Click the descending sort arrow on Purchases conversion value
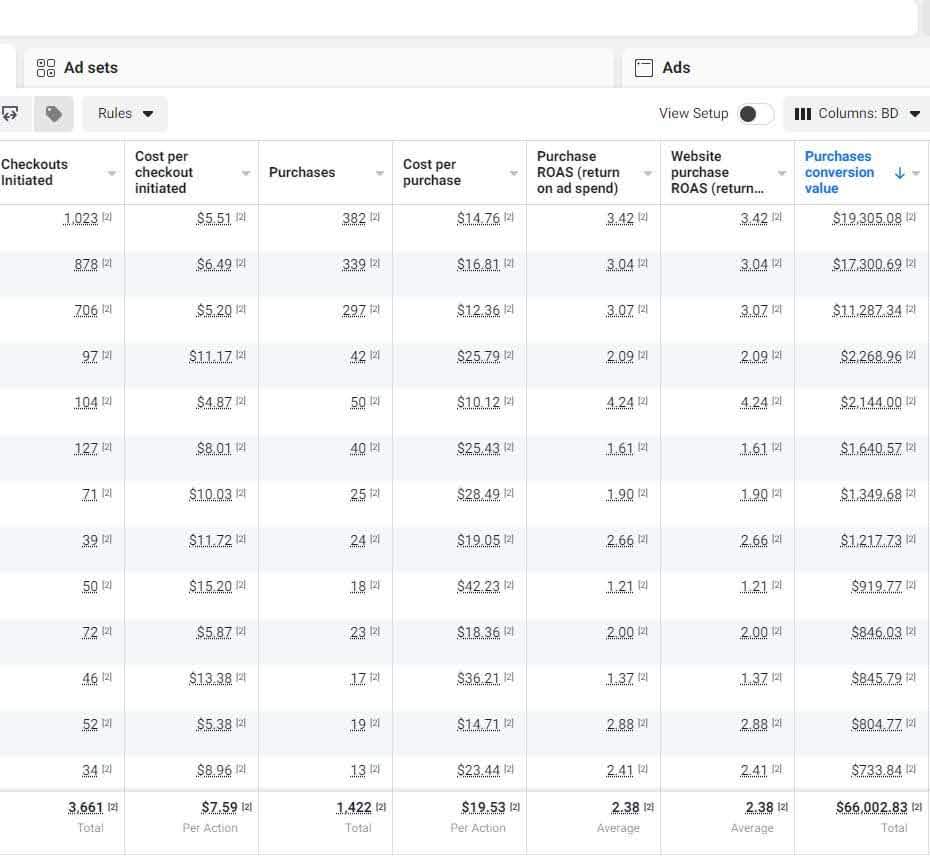The image size is (930, 857). coord(899,173)
